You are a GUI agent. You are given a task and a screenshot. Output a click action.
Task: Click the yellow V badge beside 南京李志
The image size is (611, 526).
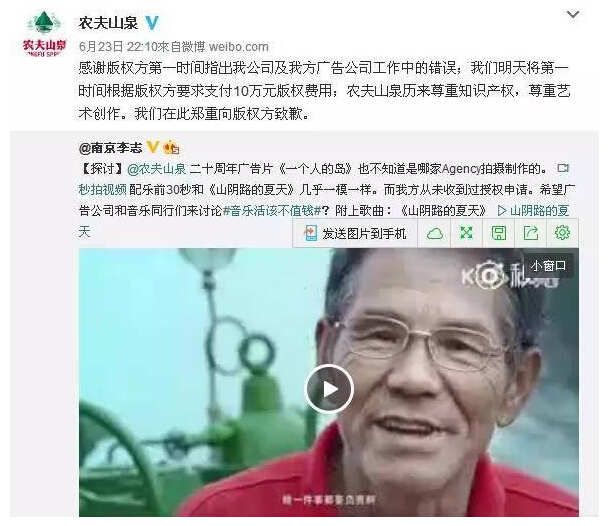point(152,147)
